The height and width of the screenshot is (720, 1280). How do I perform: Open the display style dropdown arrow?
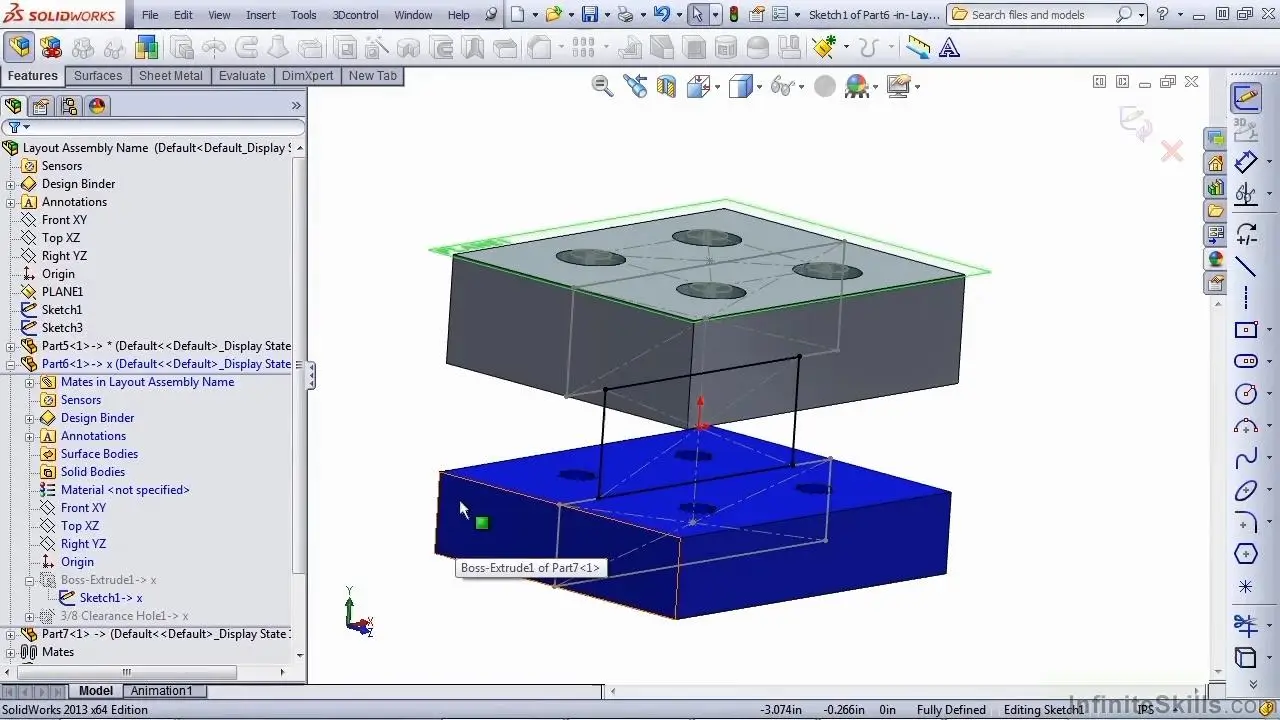pos(759,87)
